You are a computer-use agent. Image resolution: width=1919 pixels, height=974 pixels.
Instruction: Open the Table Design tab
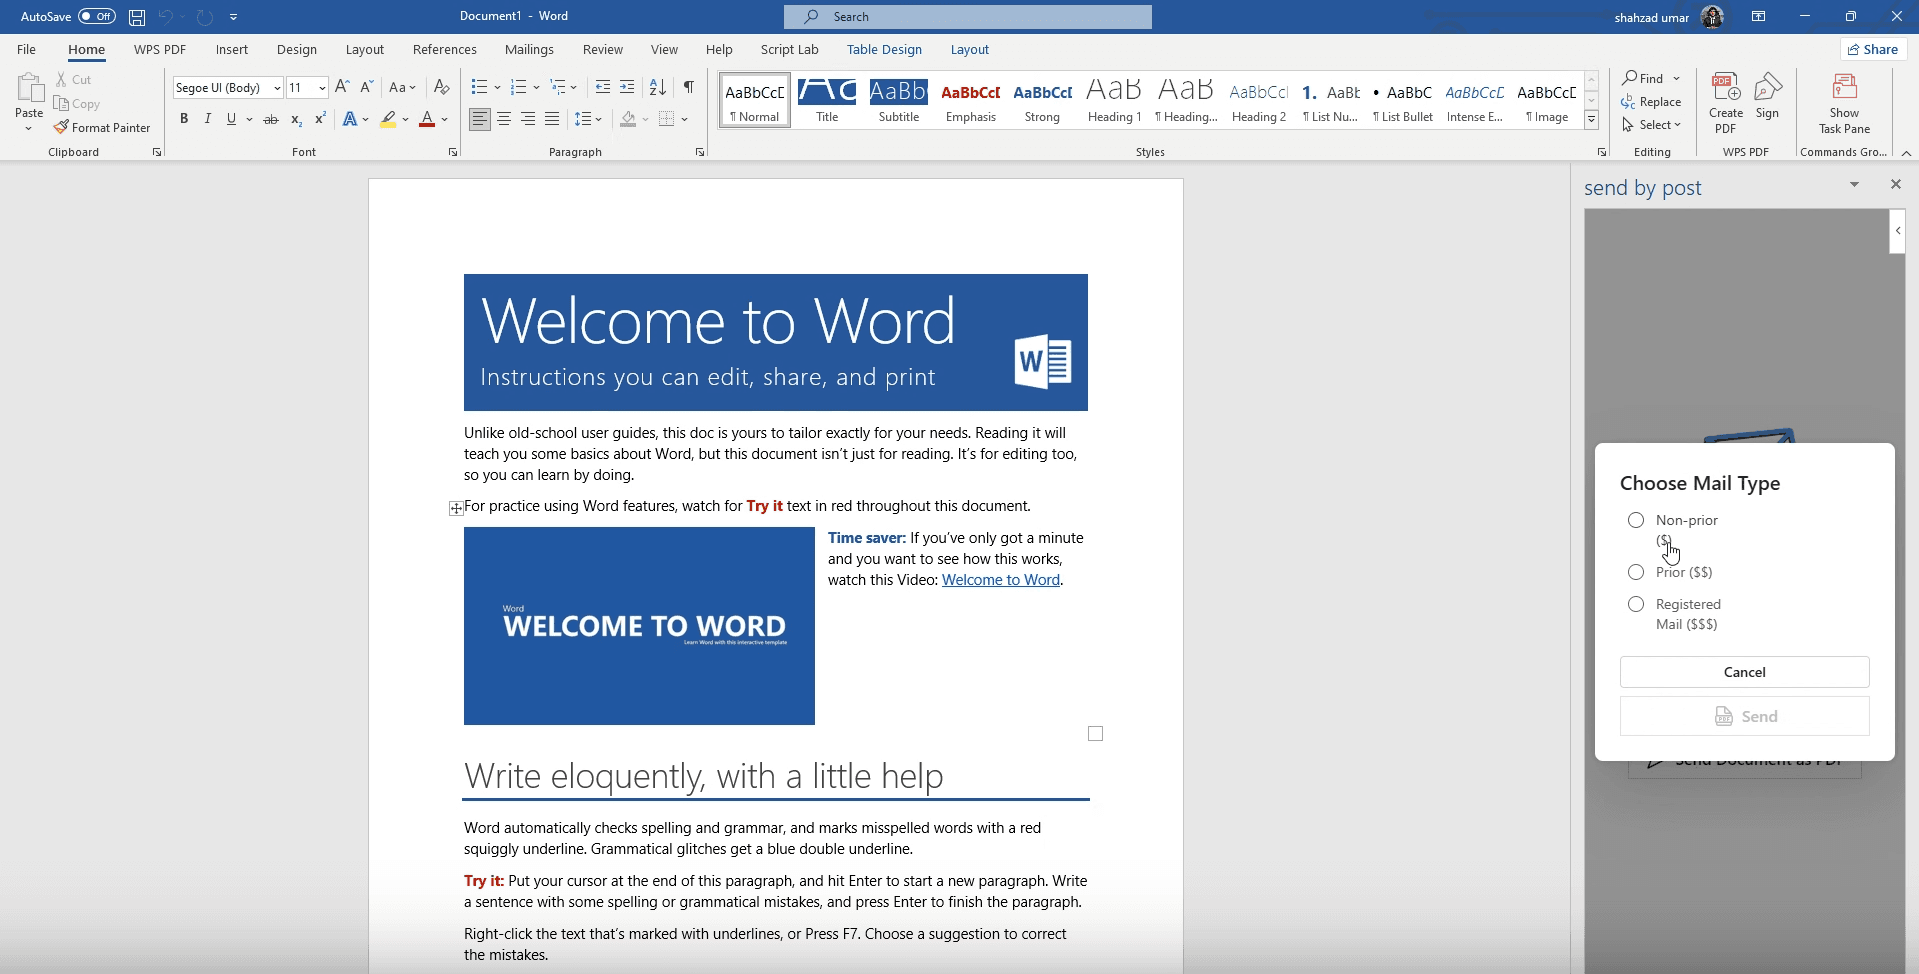click(884, 49)
